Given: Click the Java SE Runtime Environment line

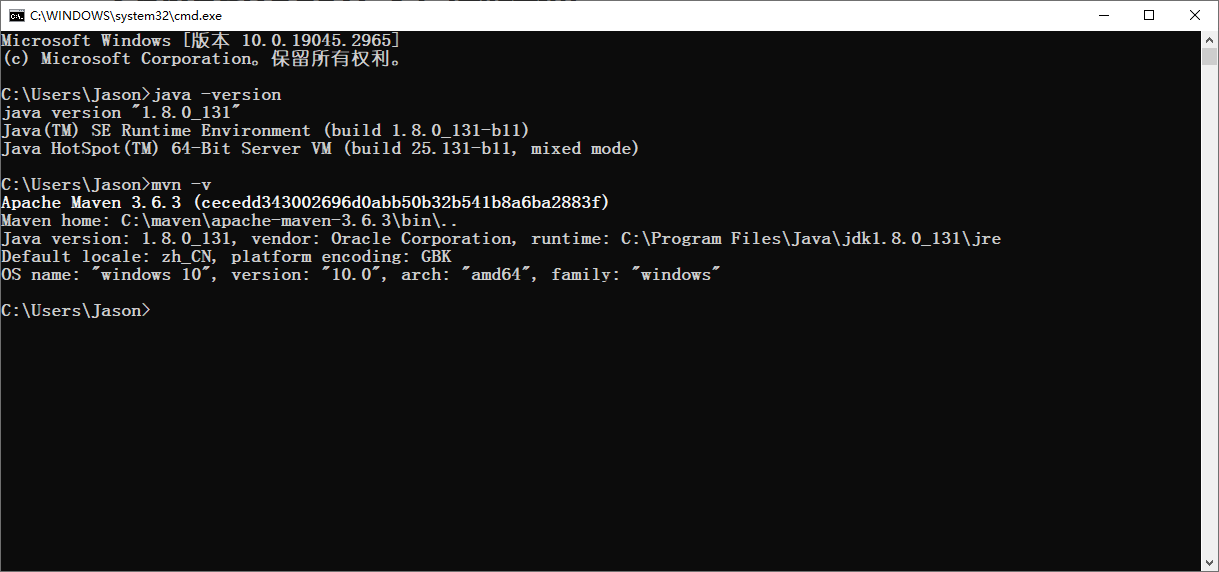Looking at the screenshot, I should click(x=265, y=131).
